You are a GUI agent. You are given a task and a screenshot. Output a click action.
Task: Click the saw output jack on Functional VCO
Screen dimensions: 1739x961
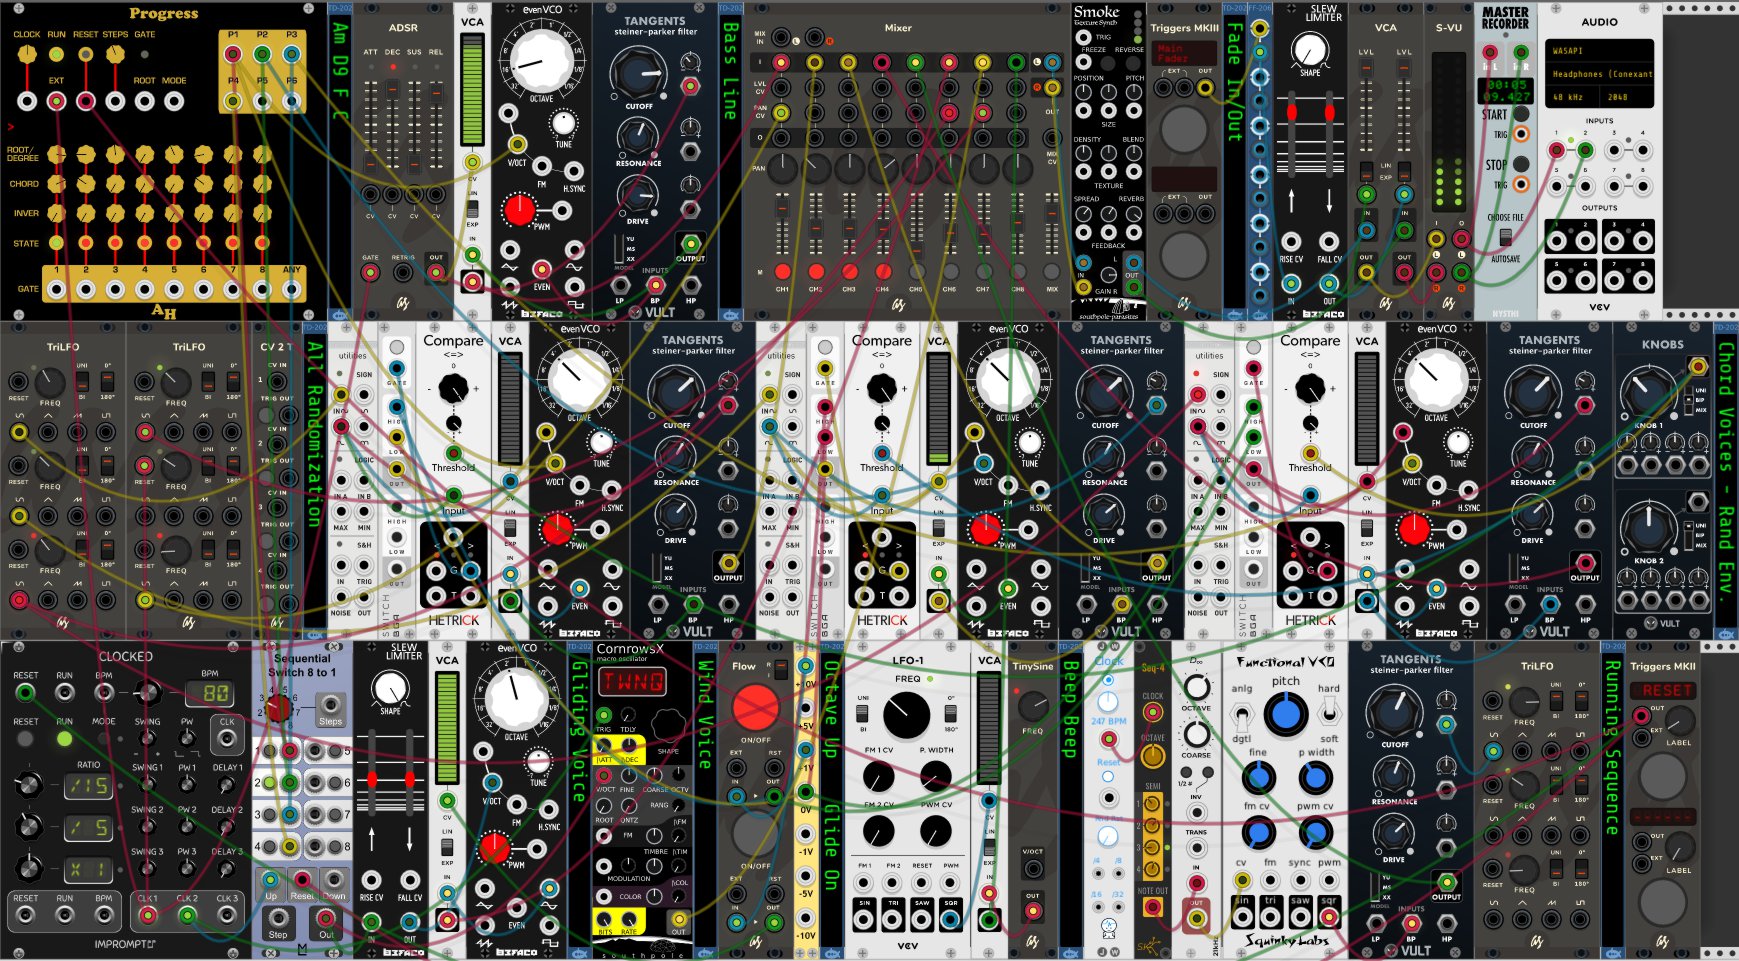(x=1300, y=916)
